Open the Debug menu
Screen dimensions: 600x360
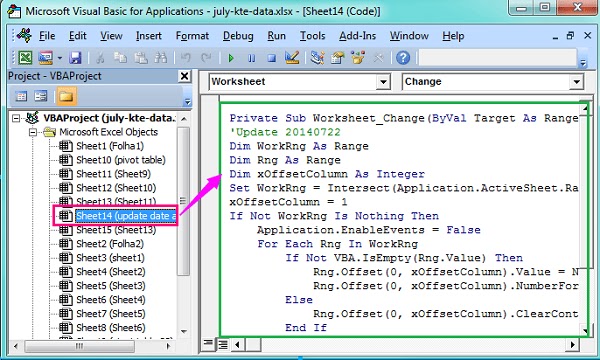tap(238, 36)
